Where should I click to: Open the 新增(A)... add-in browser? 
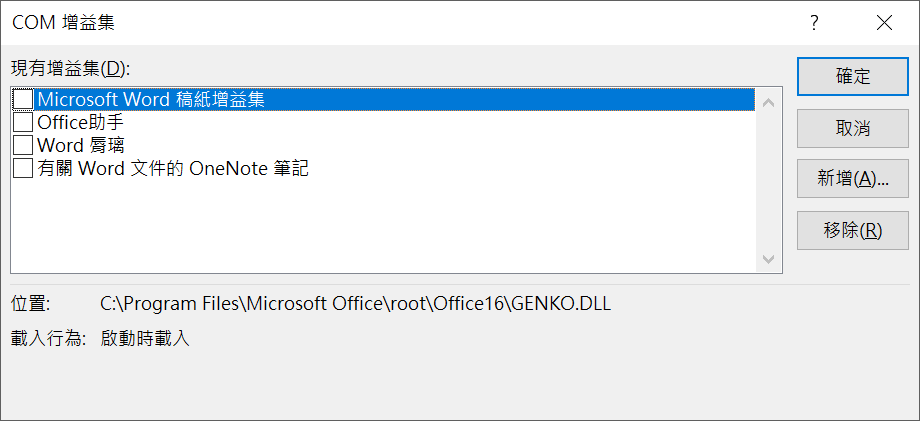click(x=853, y=179)
